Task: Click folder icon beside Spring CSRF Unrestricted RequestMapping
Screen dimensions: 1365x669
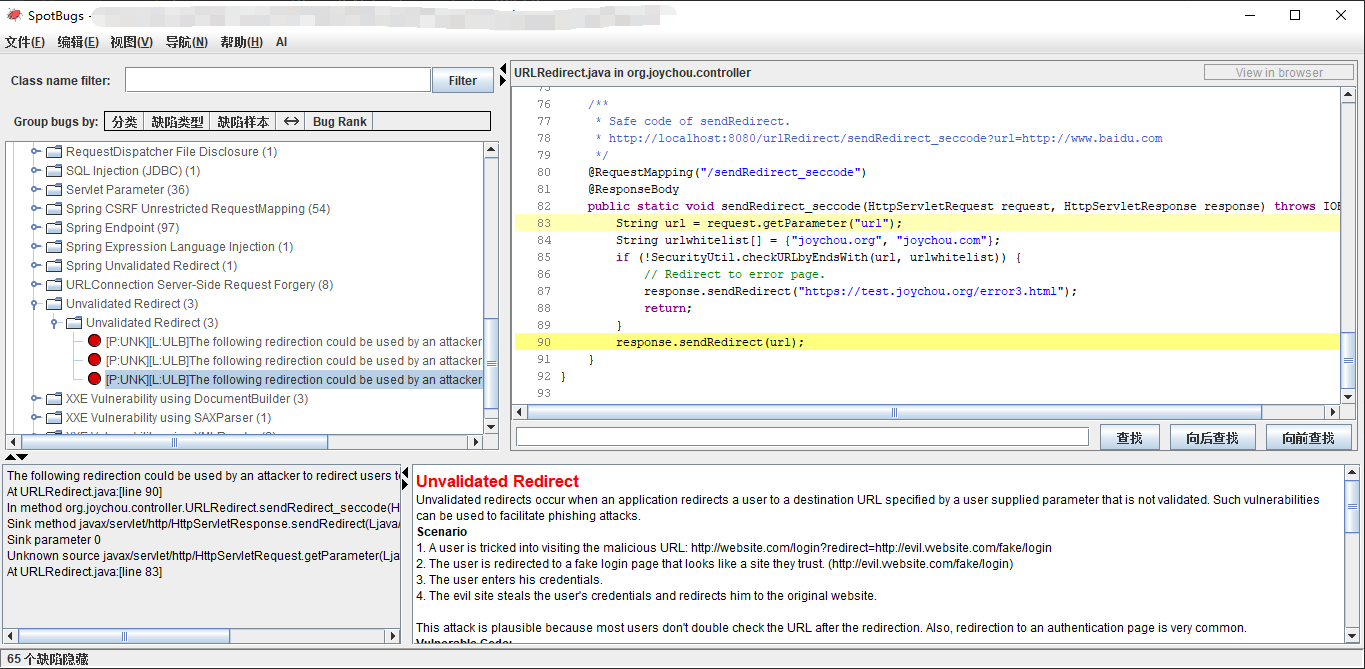Action: click(54, 209)
